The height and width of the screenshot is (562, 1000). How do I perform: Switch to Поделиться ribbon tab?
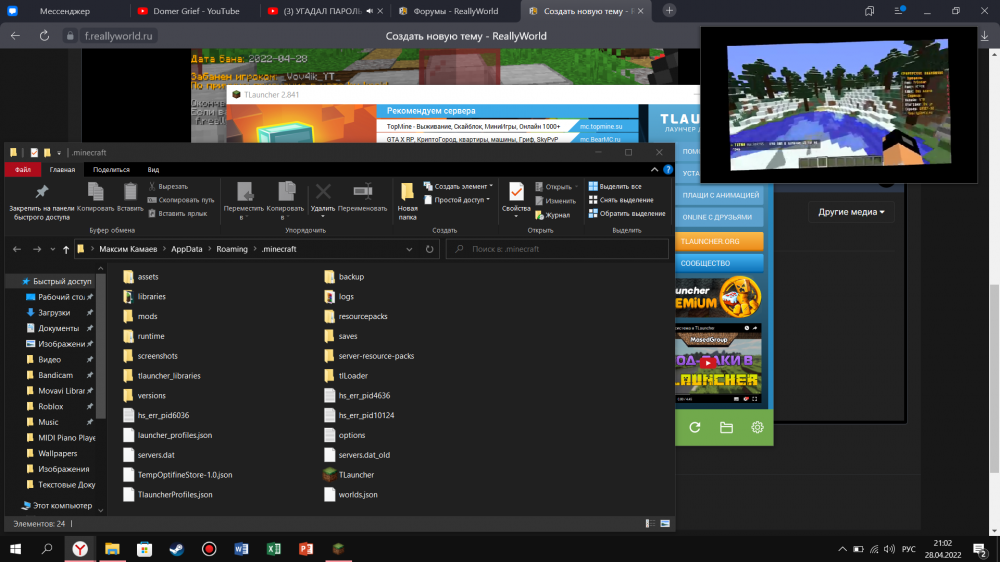[111, 170]
